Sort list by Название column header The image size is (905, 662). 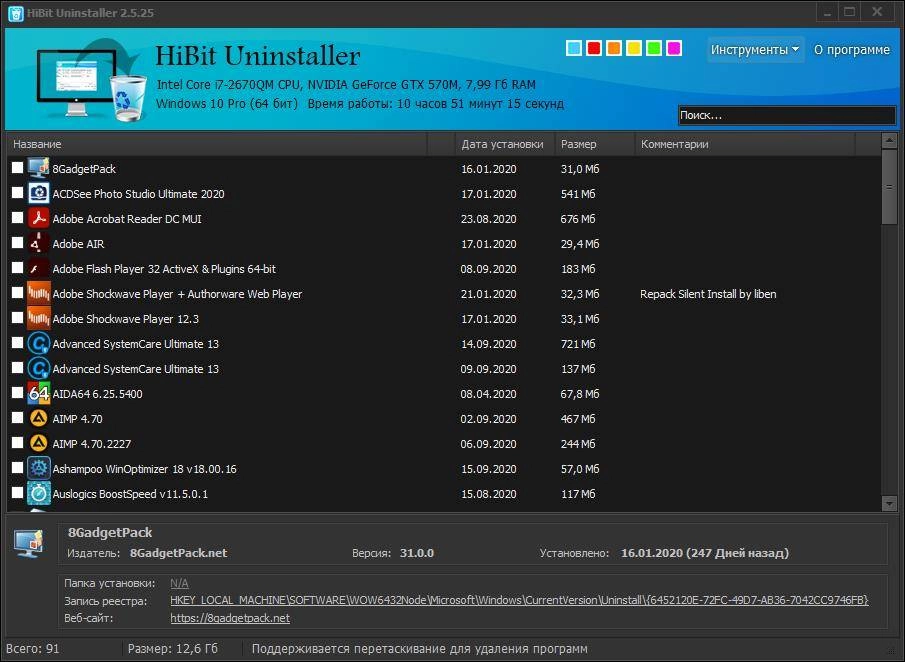216,144
